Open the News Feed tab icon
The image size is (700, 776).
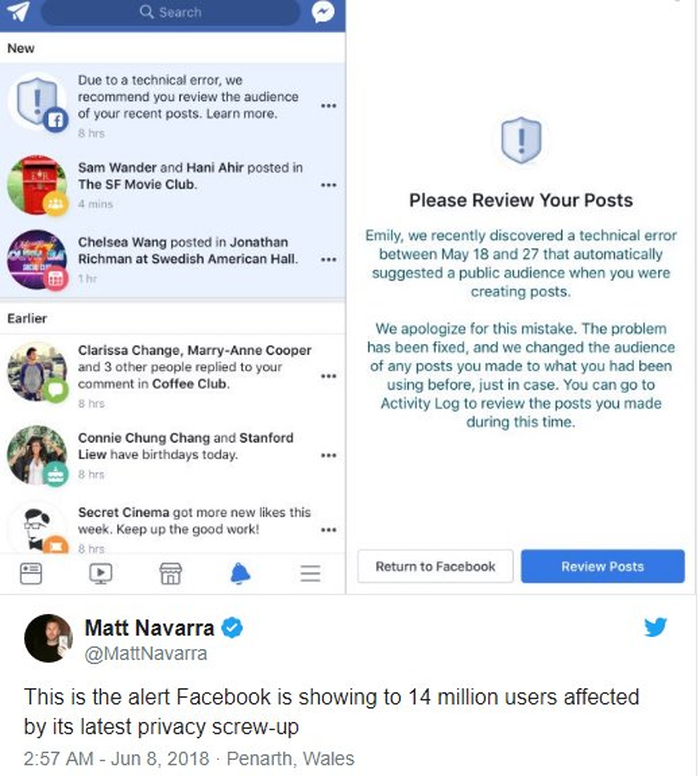coord(31,572)
